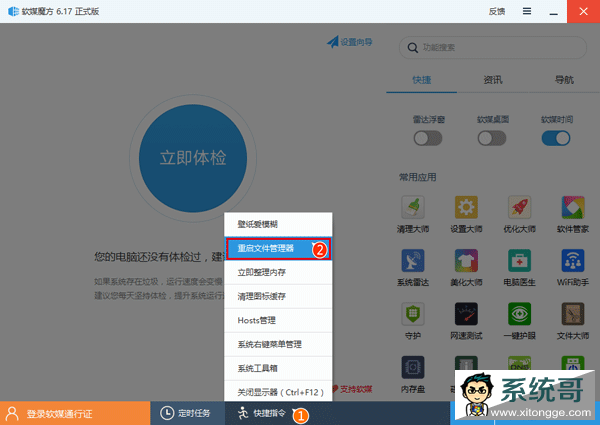Launch the 优化大师 rocket icon
This screenshot has height=425, width=600.
pyautogui.click(x=519, y=207)
